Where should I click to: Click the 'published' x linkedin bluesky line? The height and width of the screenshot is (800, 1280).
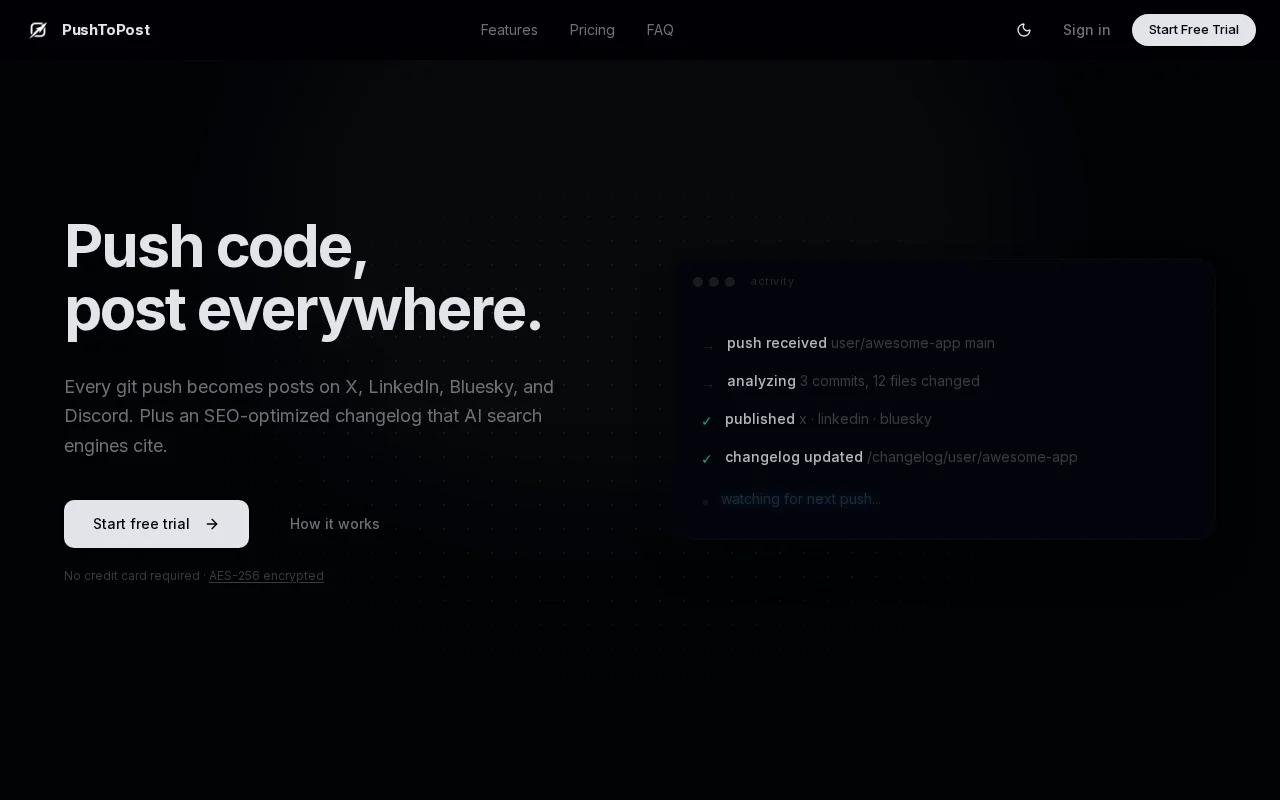point(816,419)
